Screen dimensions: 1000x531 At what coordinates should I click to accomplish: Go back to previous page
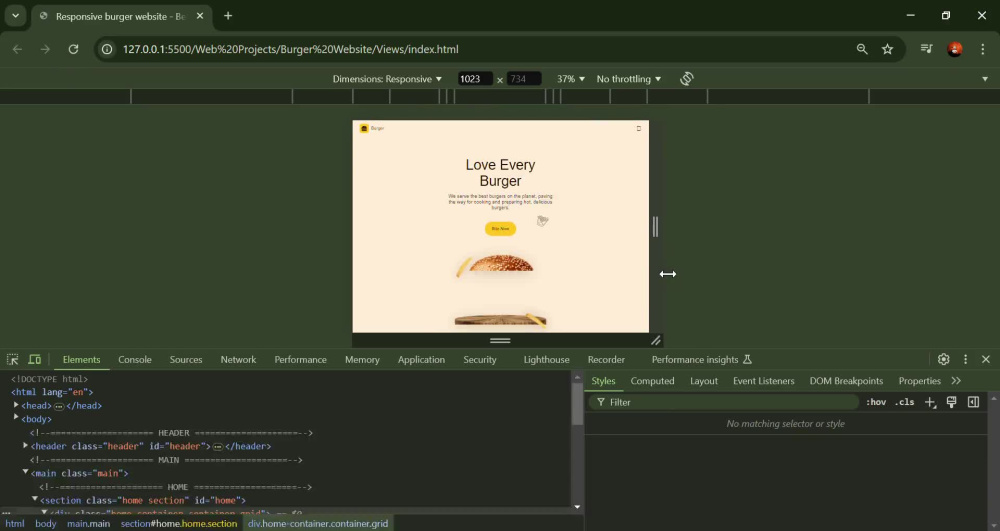coord(17,49)
